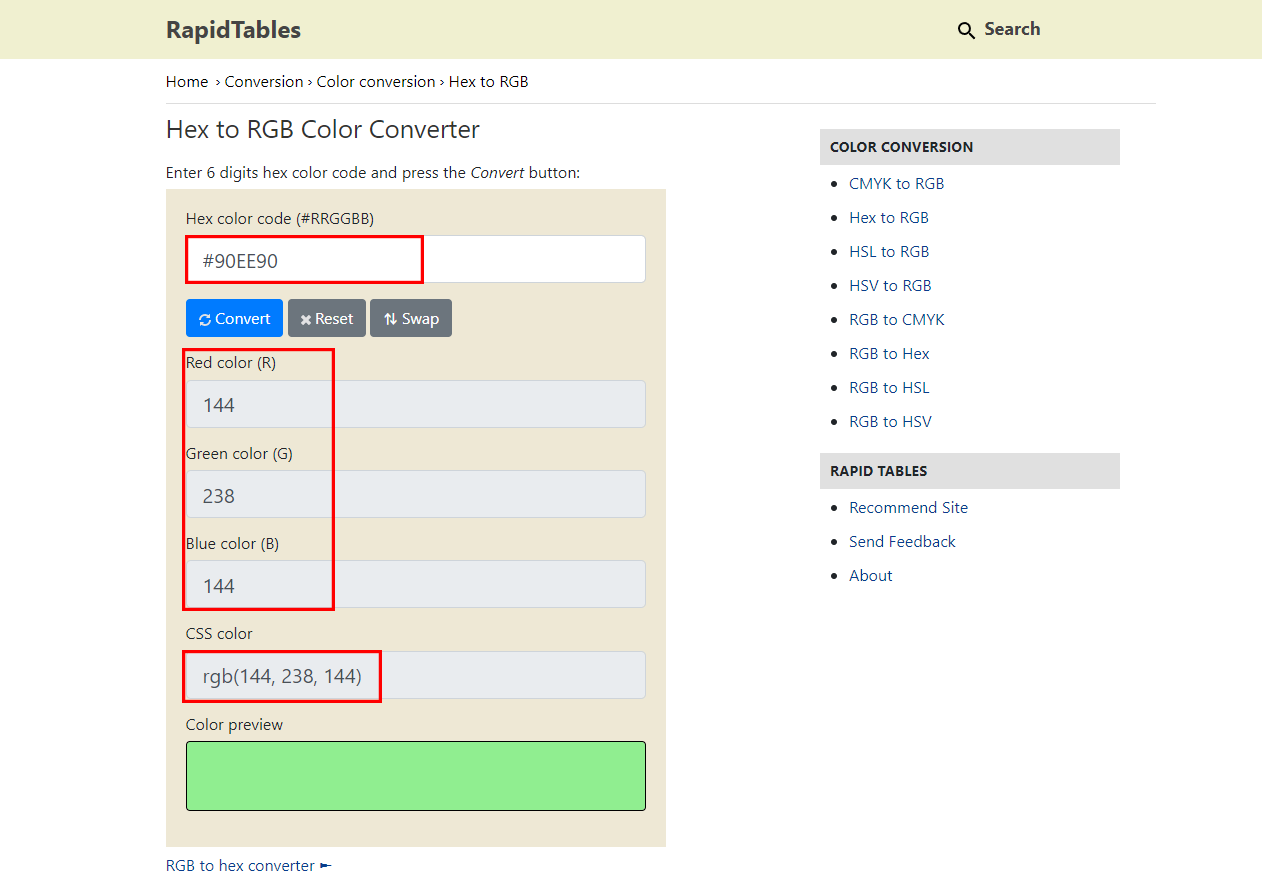Click the search magnifier icon
1262x885 pixels.
966,30
